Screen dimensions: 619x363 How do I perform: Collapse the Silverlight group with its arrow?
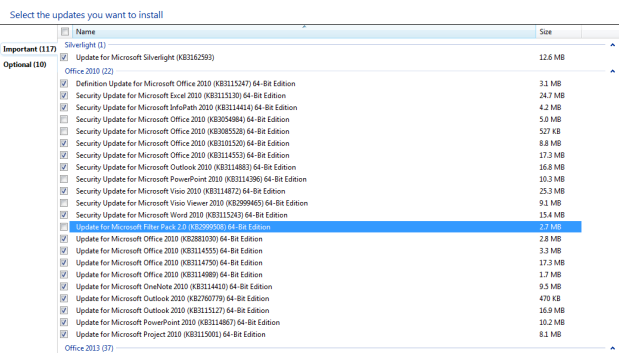tap(612, 45)
